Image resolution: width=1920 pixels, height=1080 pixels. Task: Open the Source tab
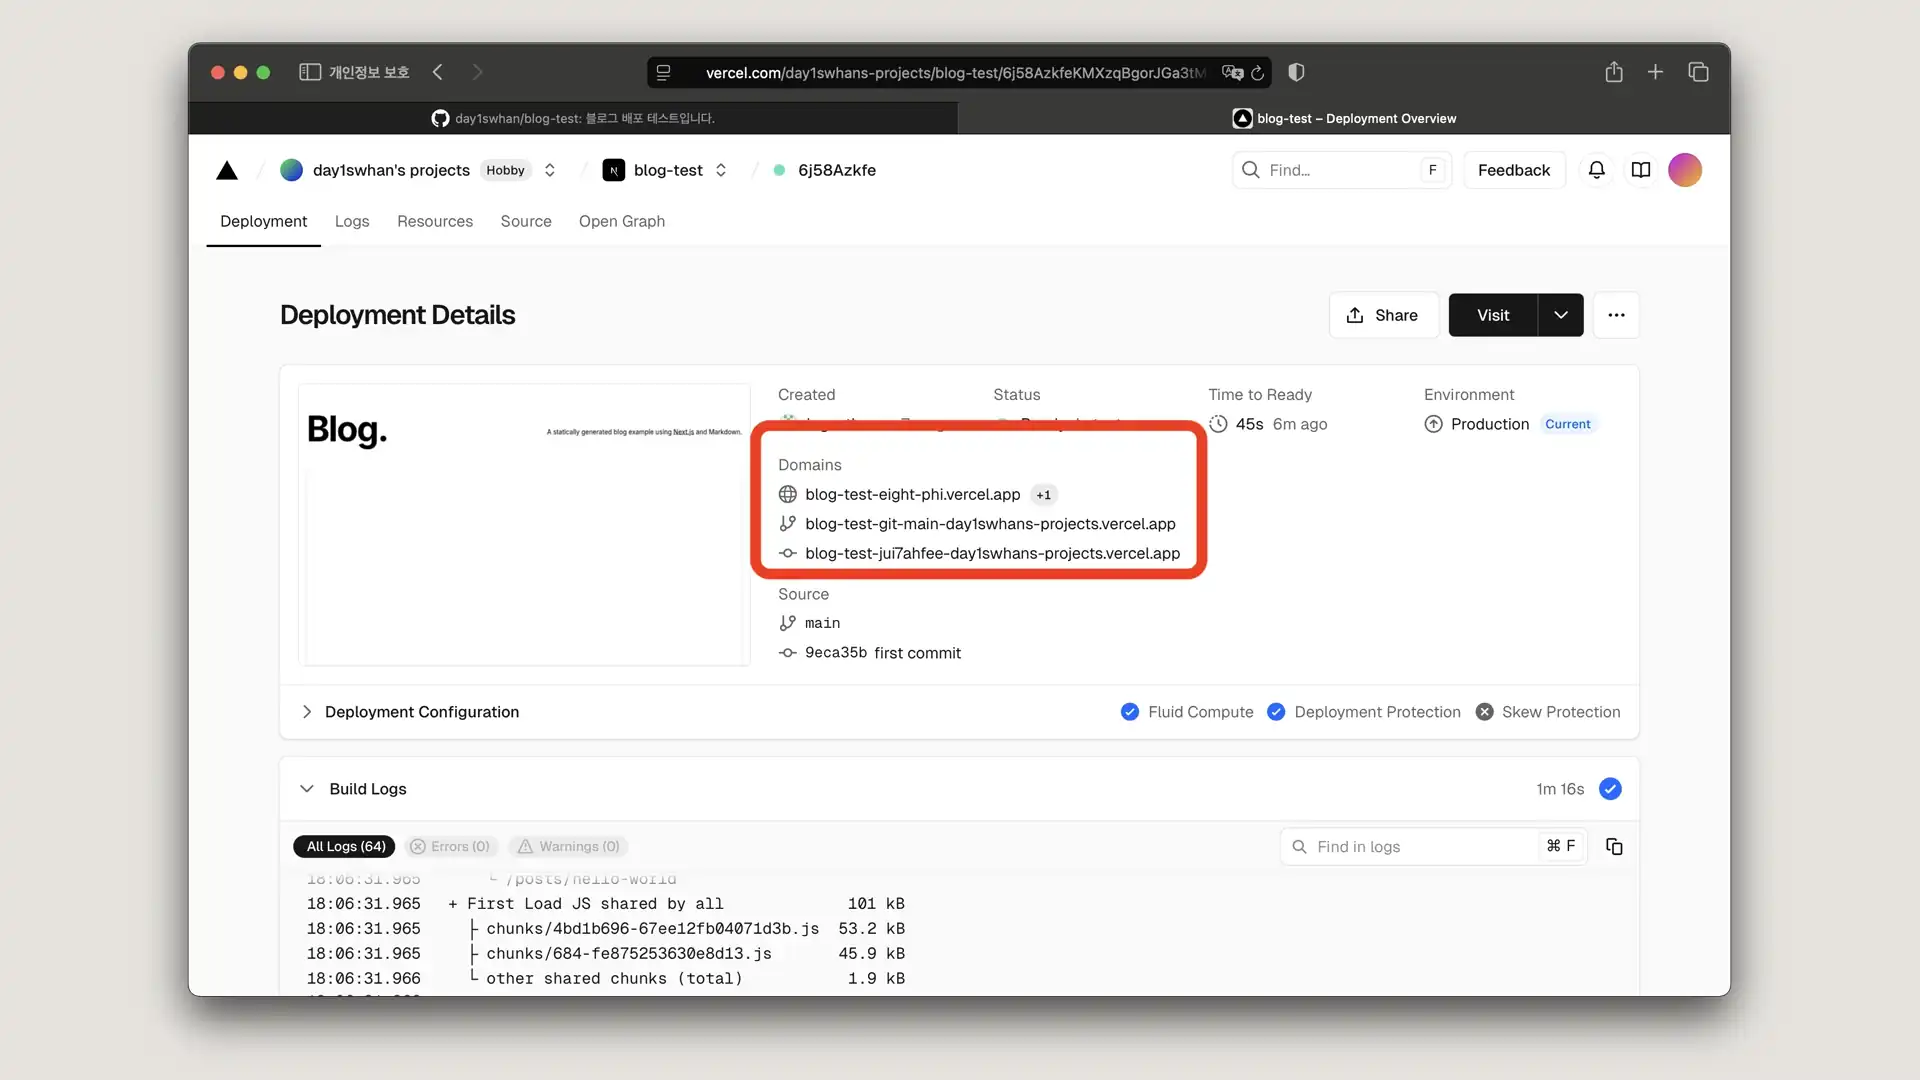pyautogui.click(x=526, y=221)
